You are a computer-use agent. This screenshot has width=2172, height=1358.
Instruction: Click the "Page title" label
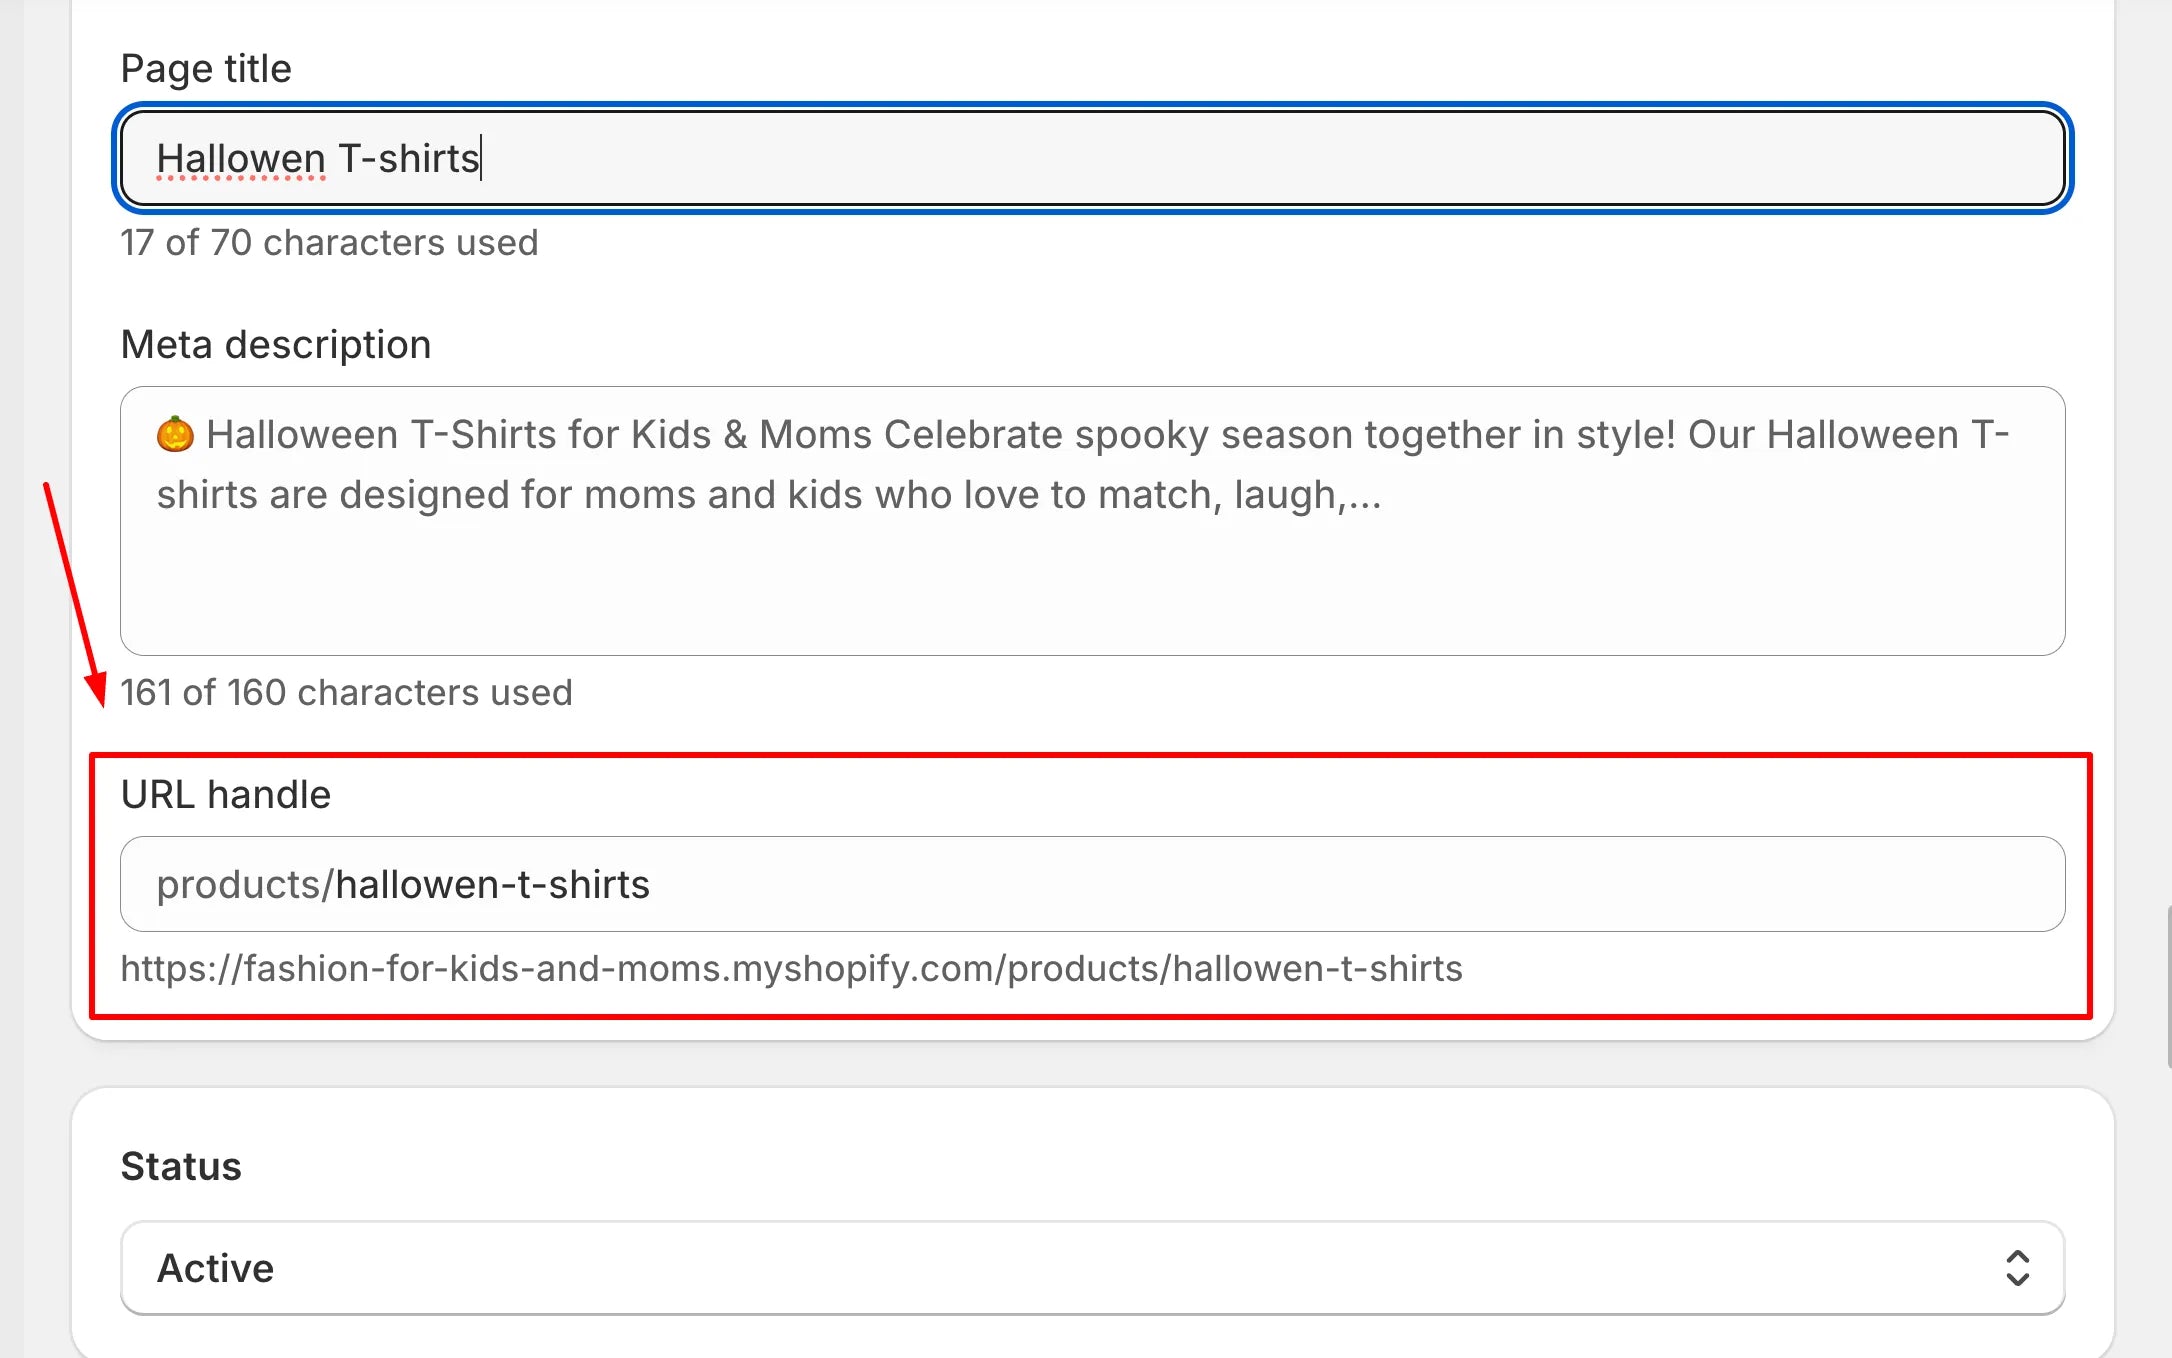(206, 69)
